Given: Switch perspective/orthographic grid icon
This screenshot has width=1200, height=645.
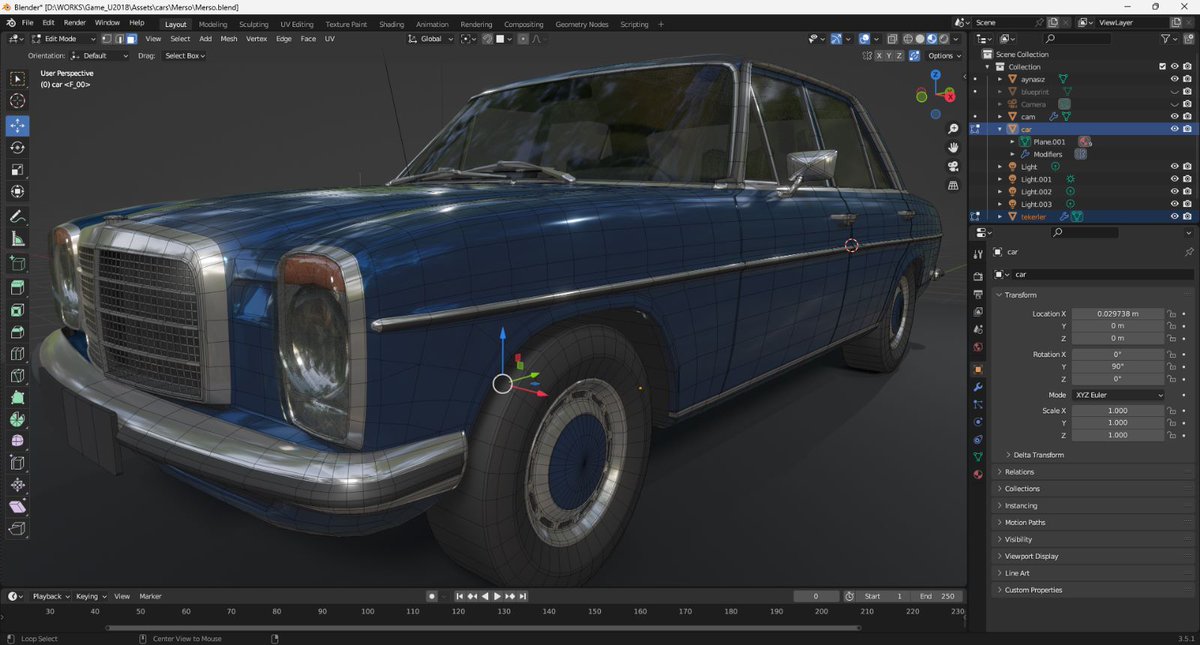Looking at the screenshot, I should pos(953,186).
